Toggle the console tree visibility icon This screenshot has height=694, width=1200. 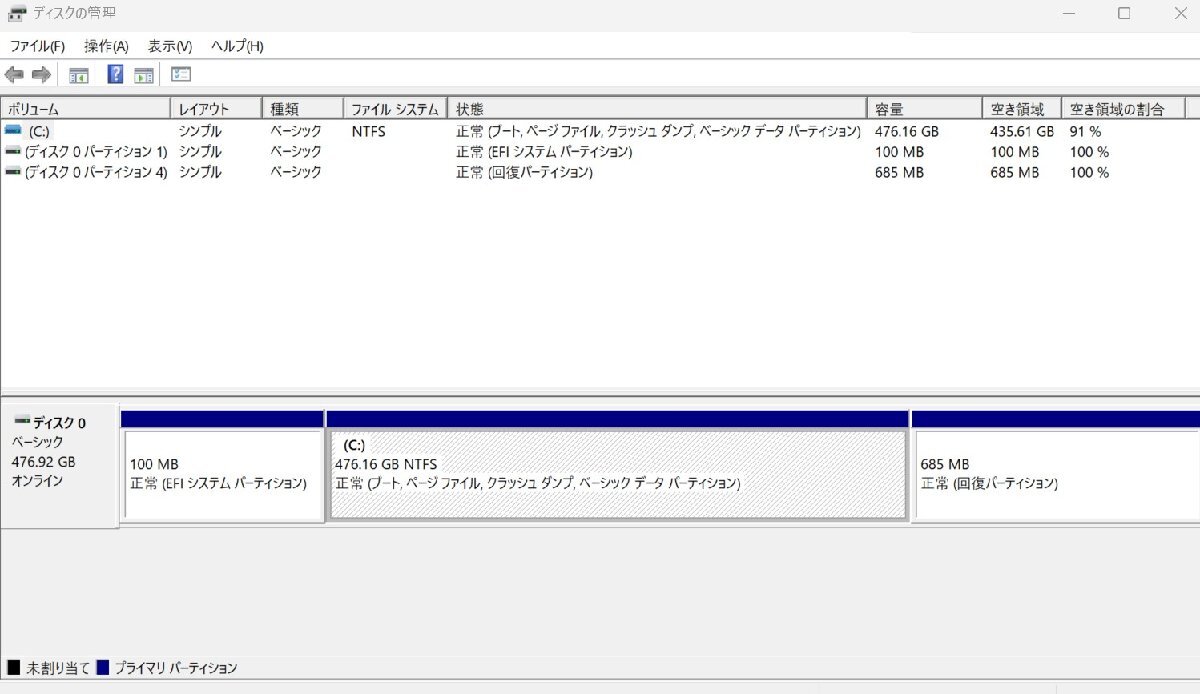click(x=78, y=74)
